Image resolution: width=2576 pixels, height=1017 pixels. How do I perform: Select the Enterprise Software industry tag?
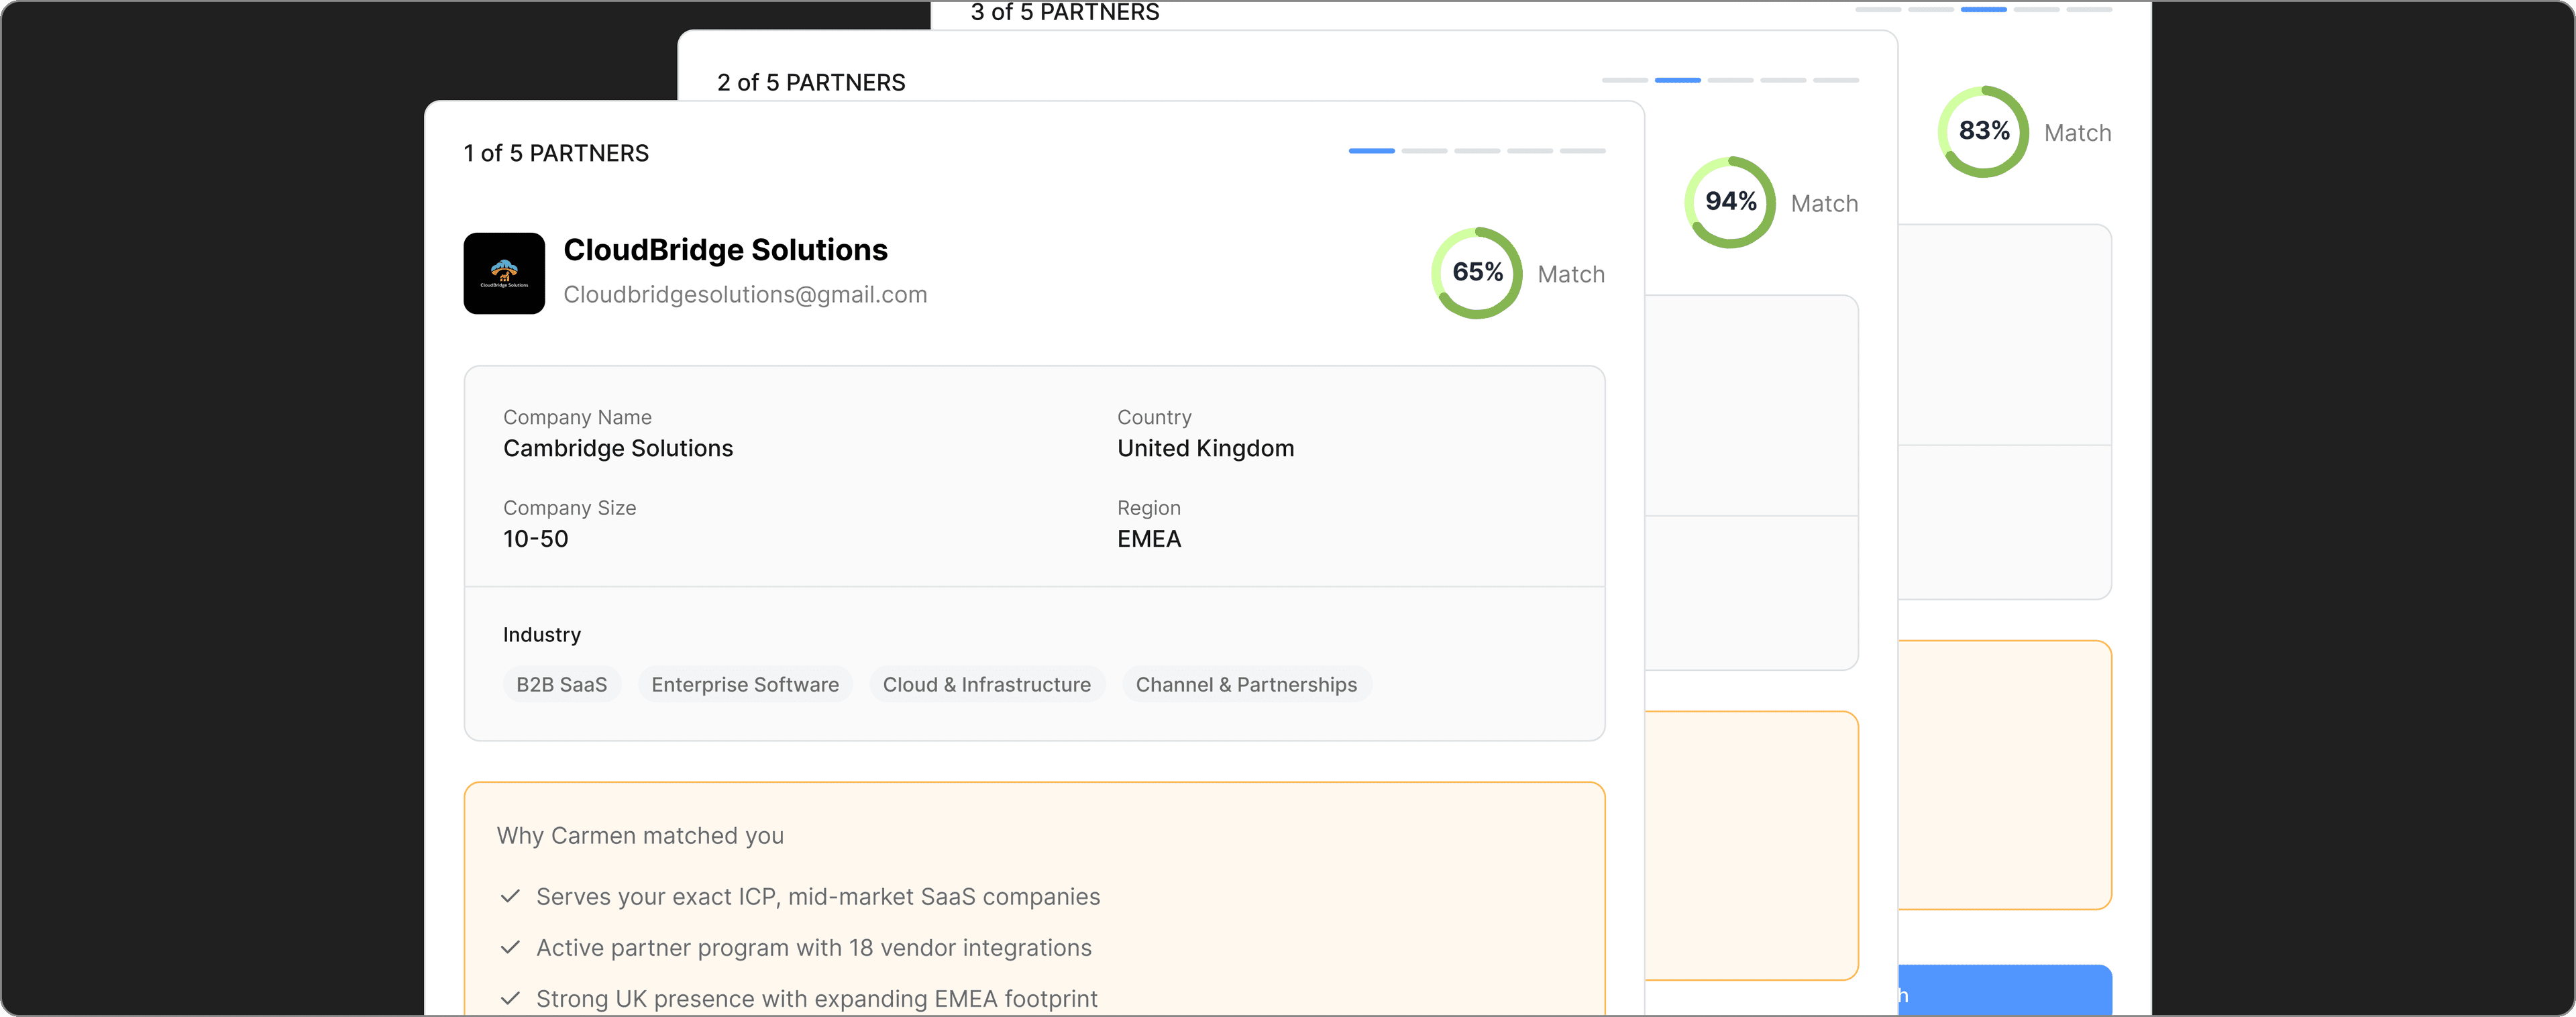point(745,684)
